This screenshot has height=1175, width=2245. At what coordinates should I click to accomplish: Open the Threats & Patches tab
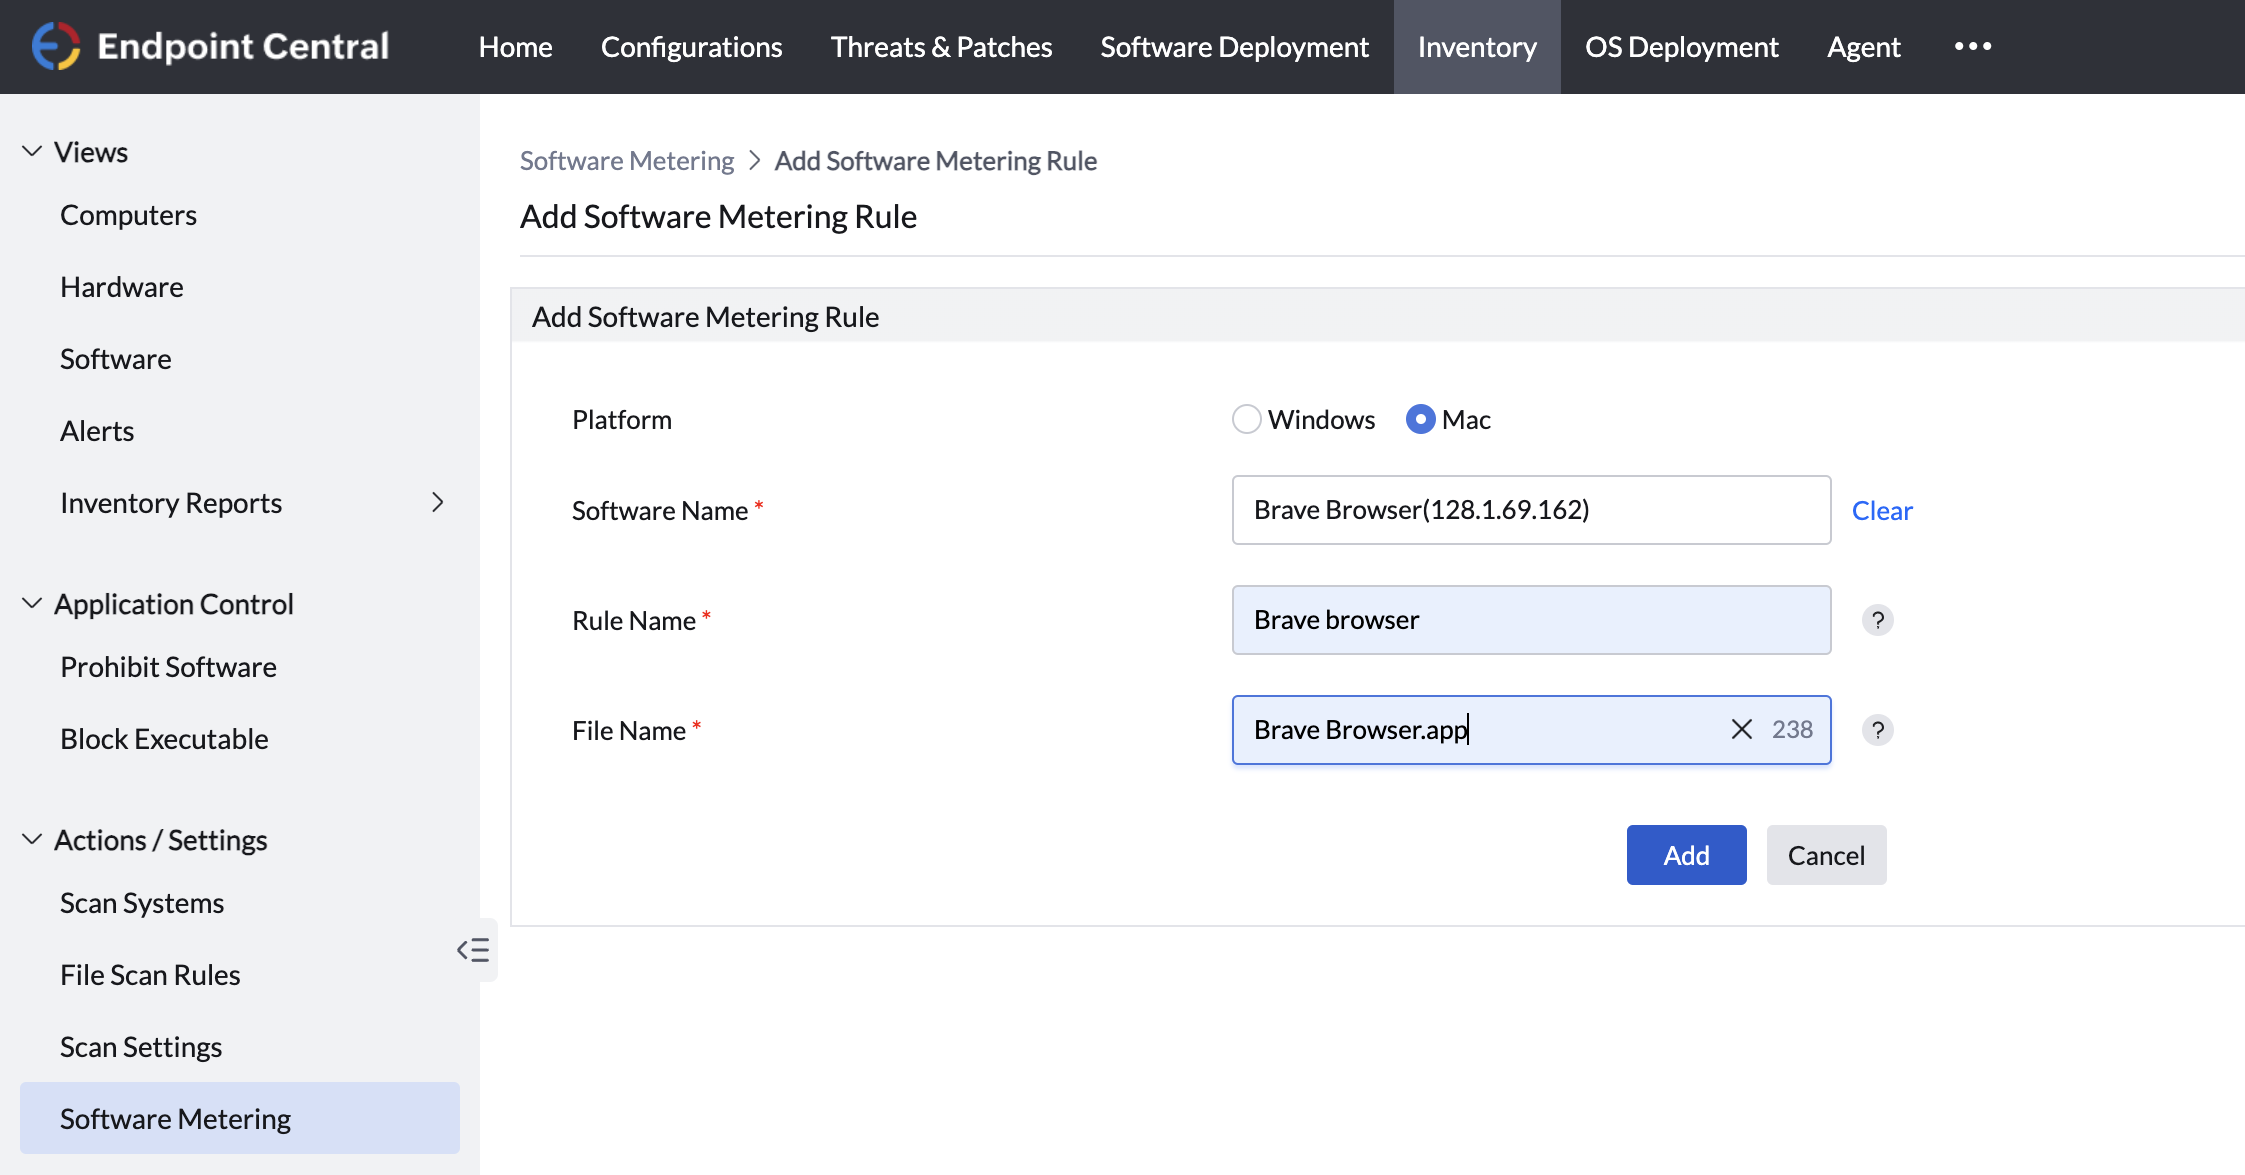click(x=940, y=46)
